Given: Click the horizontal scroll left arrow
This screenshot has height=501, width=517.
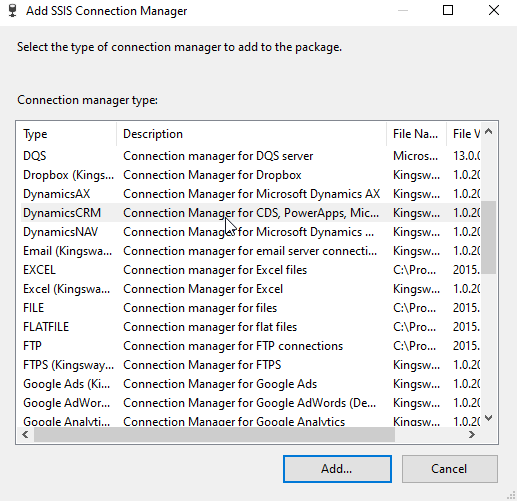Looking at the screenshot, I should [25, 434].
